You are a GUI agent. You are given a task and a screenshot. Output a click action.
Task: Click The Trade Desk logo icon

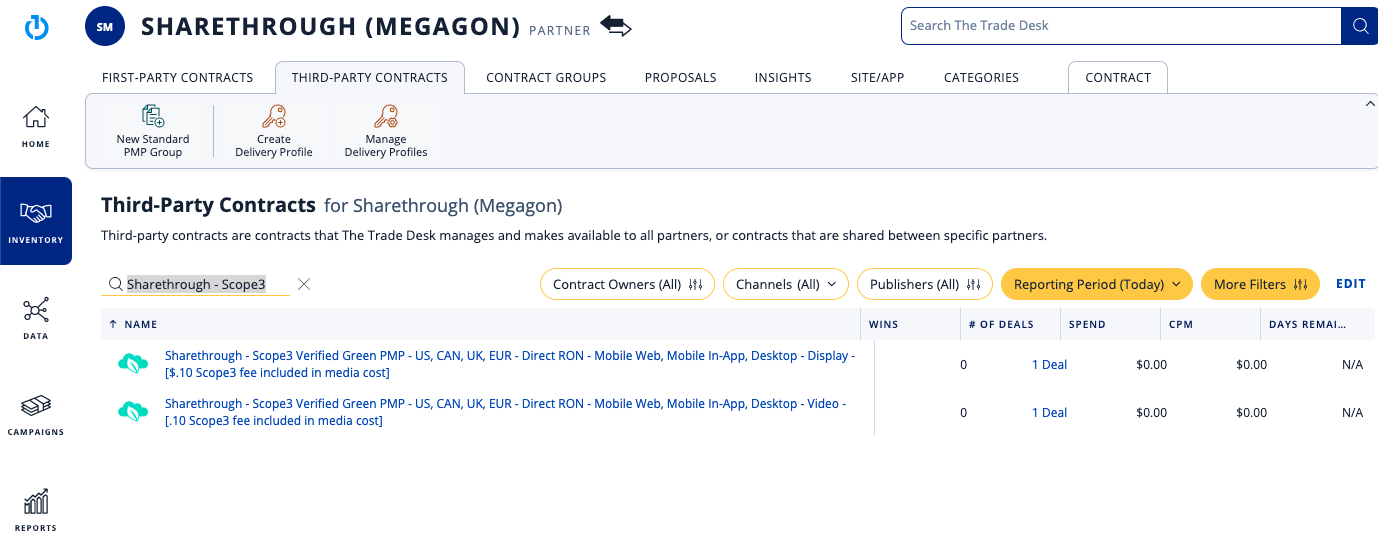pos(36,27)
